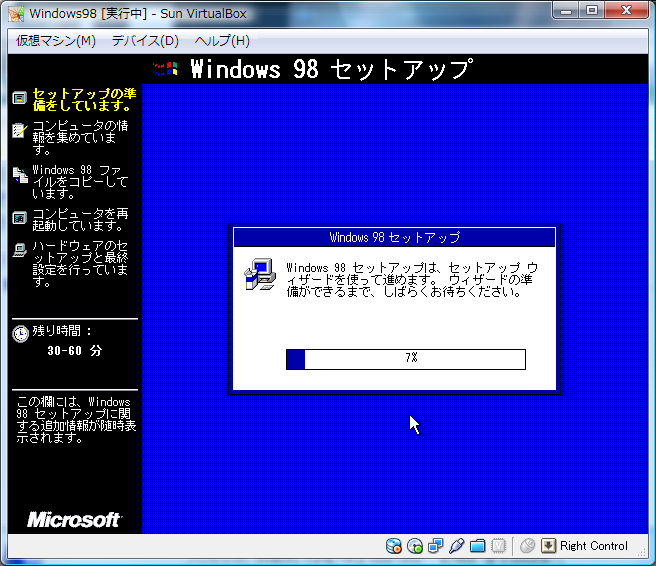Click the 30-60 分 remaining time value
Viewport: 656px width, 566px height.
(x=74, y=351)
